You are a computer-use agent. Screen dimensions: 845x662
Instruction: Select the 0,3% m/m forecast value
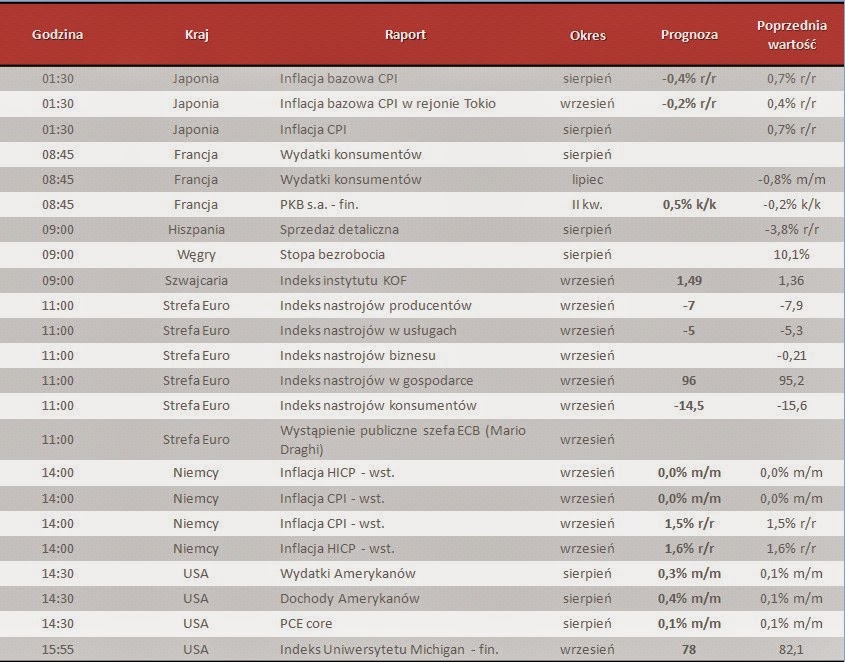[x=689, y=574]
